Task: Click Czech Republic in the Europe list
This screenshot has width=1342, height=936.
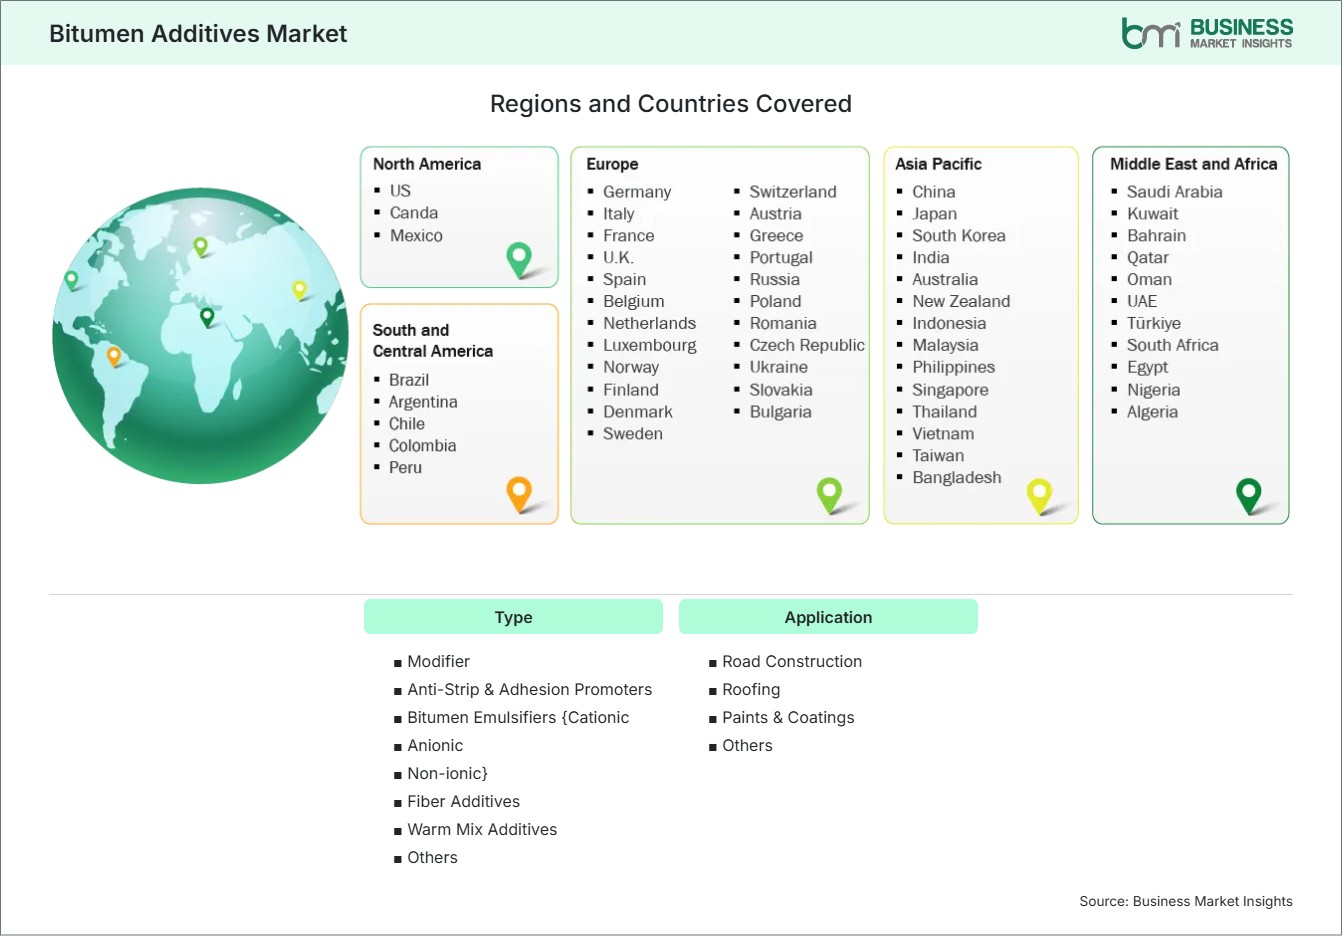Action: (x=807, y=345)
